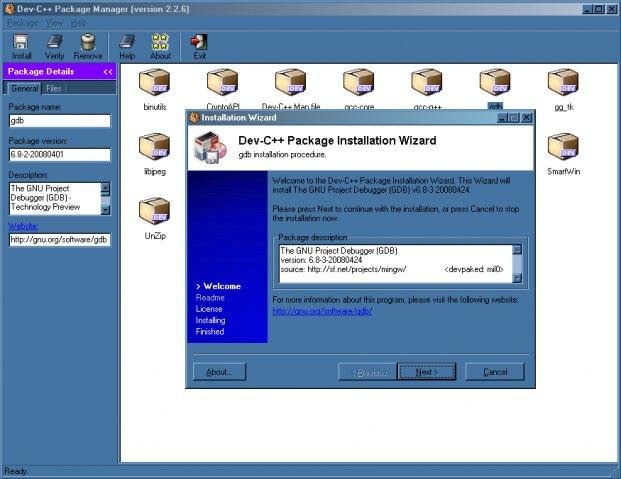
Task: Click the Package version field
Action: (59, 155)
